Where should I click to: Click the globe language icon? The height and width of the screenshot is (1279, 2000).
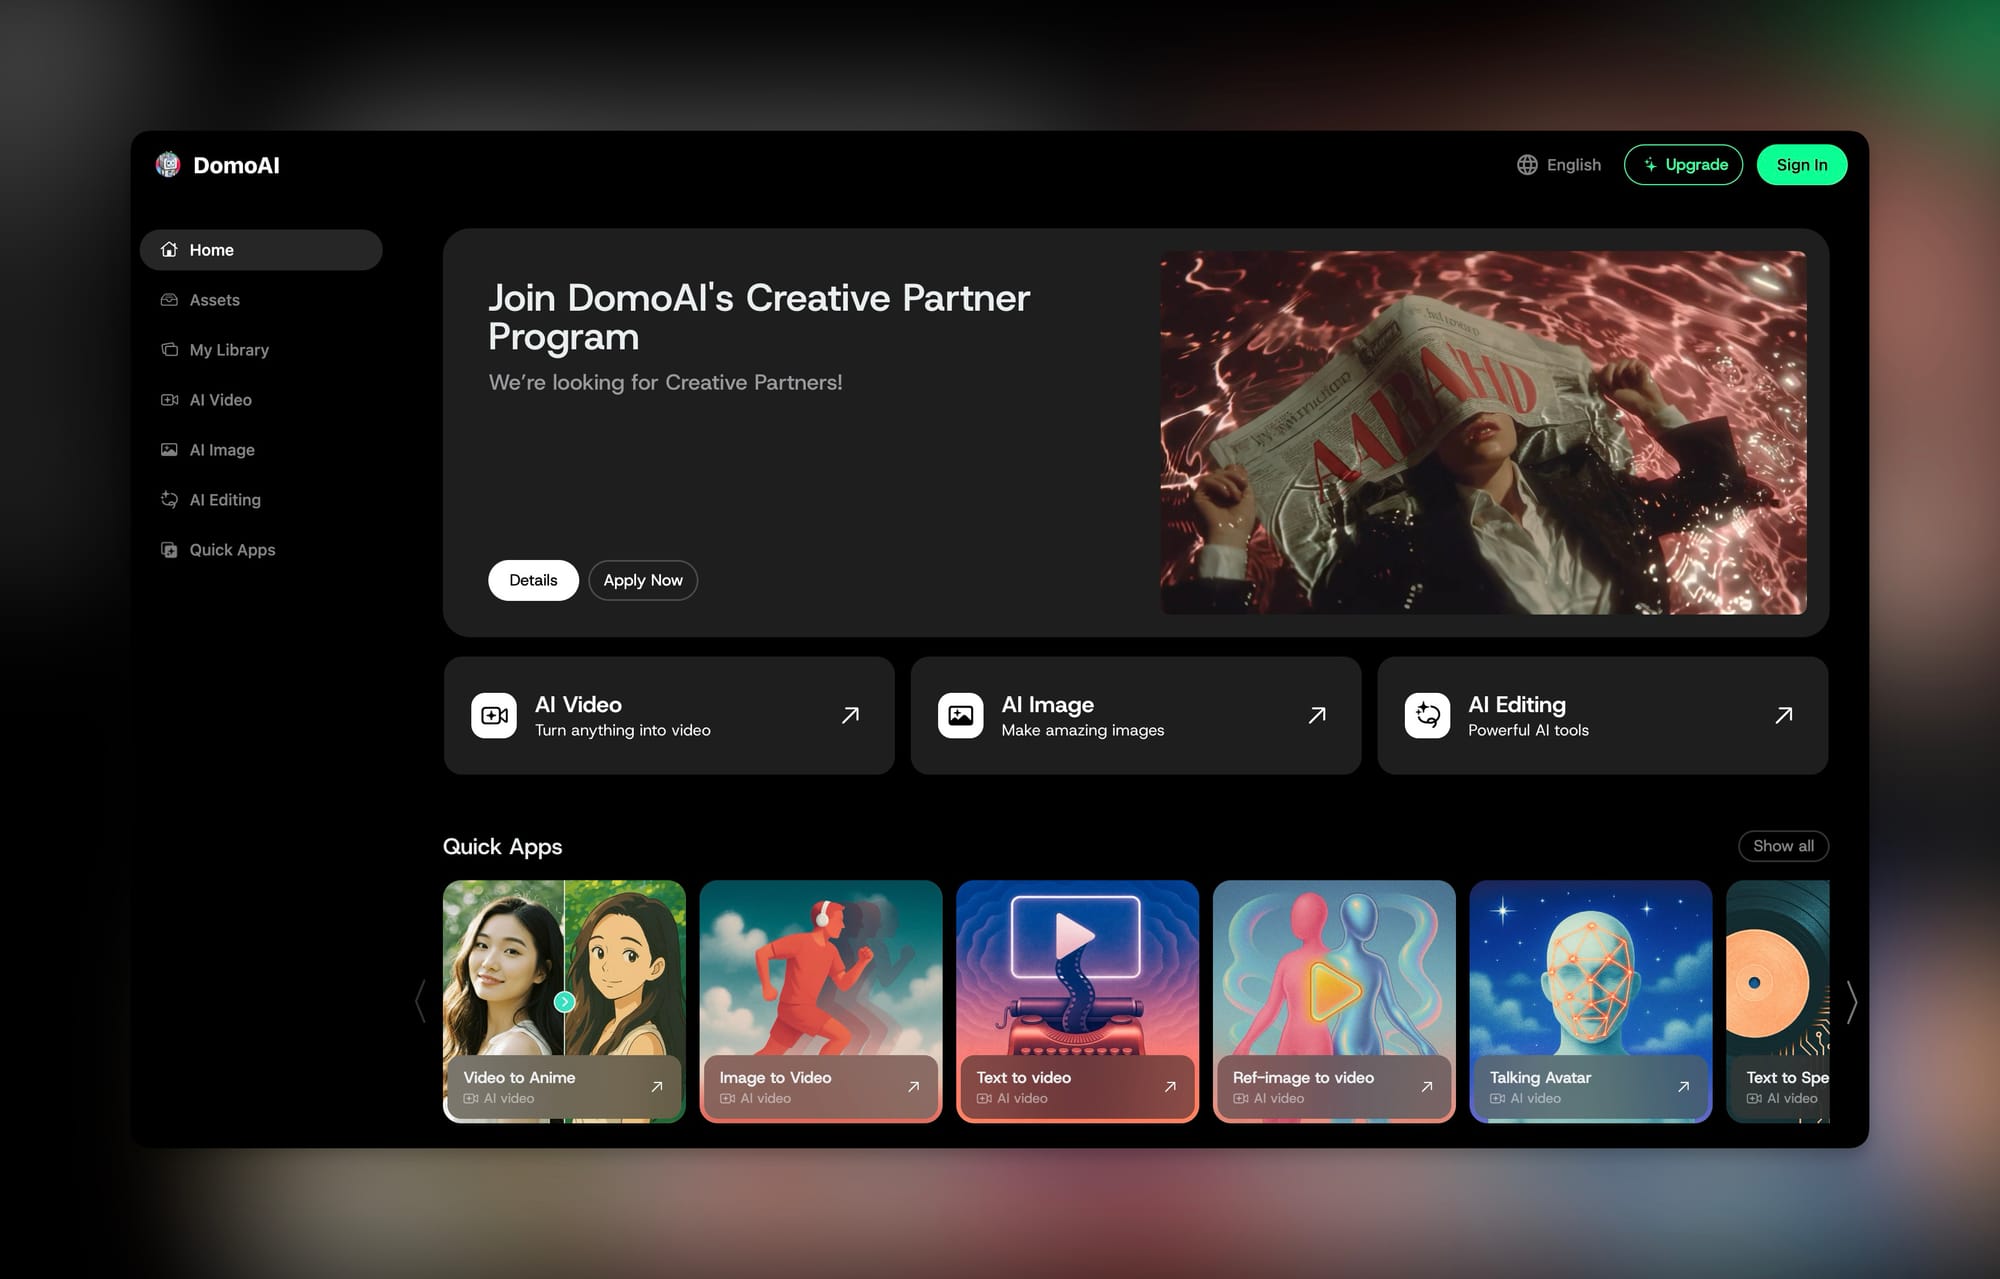1527,164
